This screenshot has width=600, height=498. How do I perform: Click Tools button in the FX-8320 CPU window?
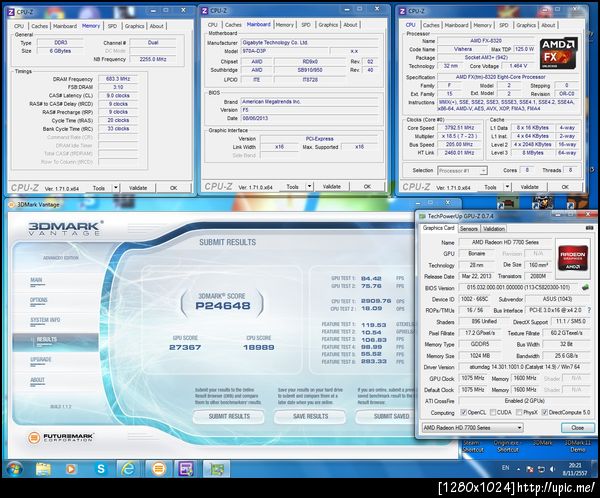[490, 187]
